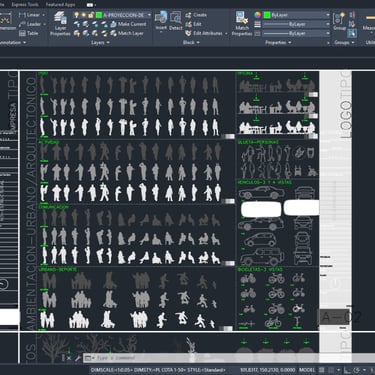Image resolution: width=375 pixels, height=375 pixels.
Task: Click the Make Current layer button
Action: pos(128,24)
